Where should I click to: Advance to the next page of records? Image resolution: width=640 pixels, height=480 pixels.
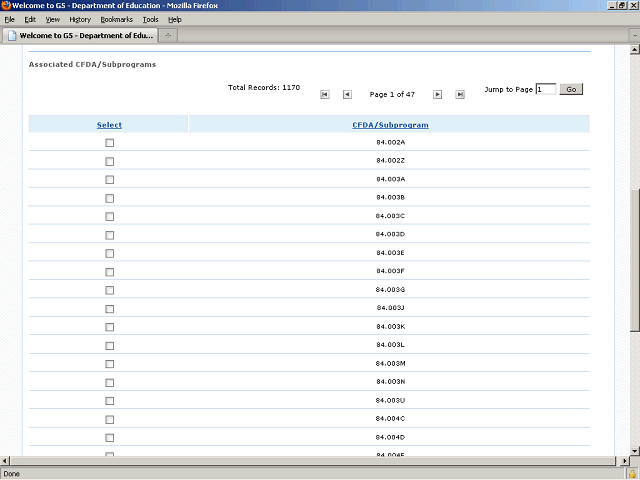point(437,95)
